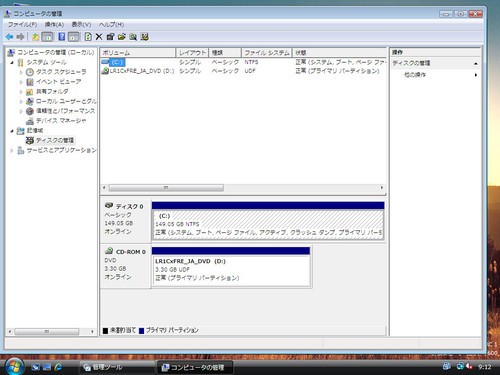500x375 pixels.
Task: Switch to 管理ツール taskbar button
Action: (x=117, y=367)
